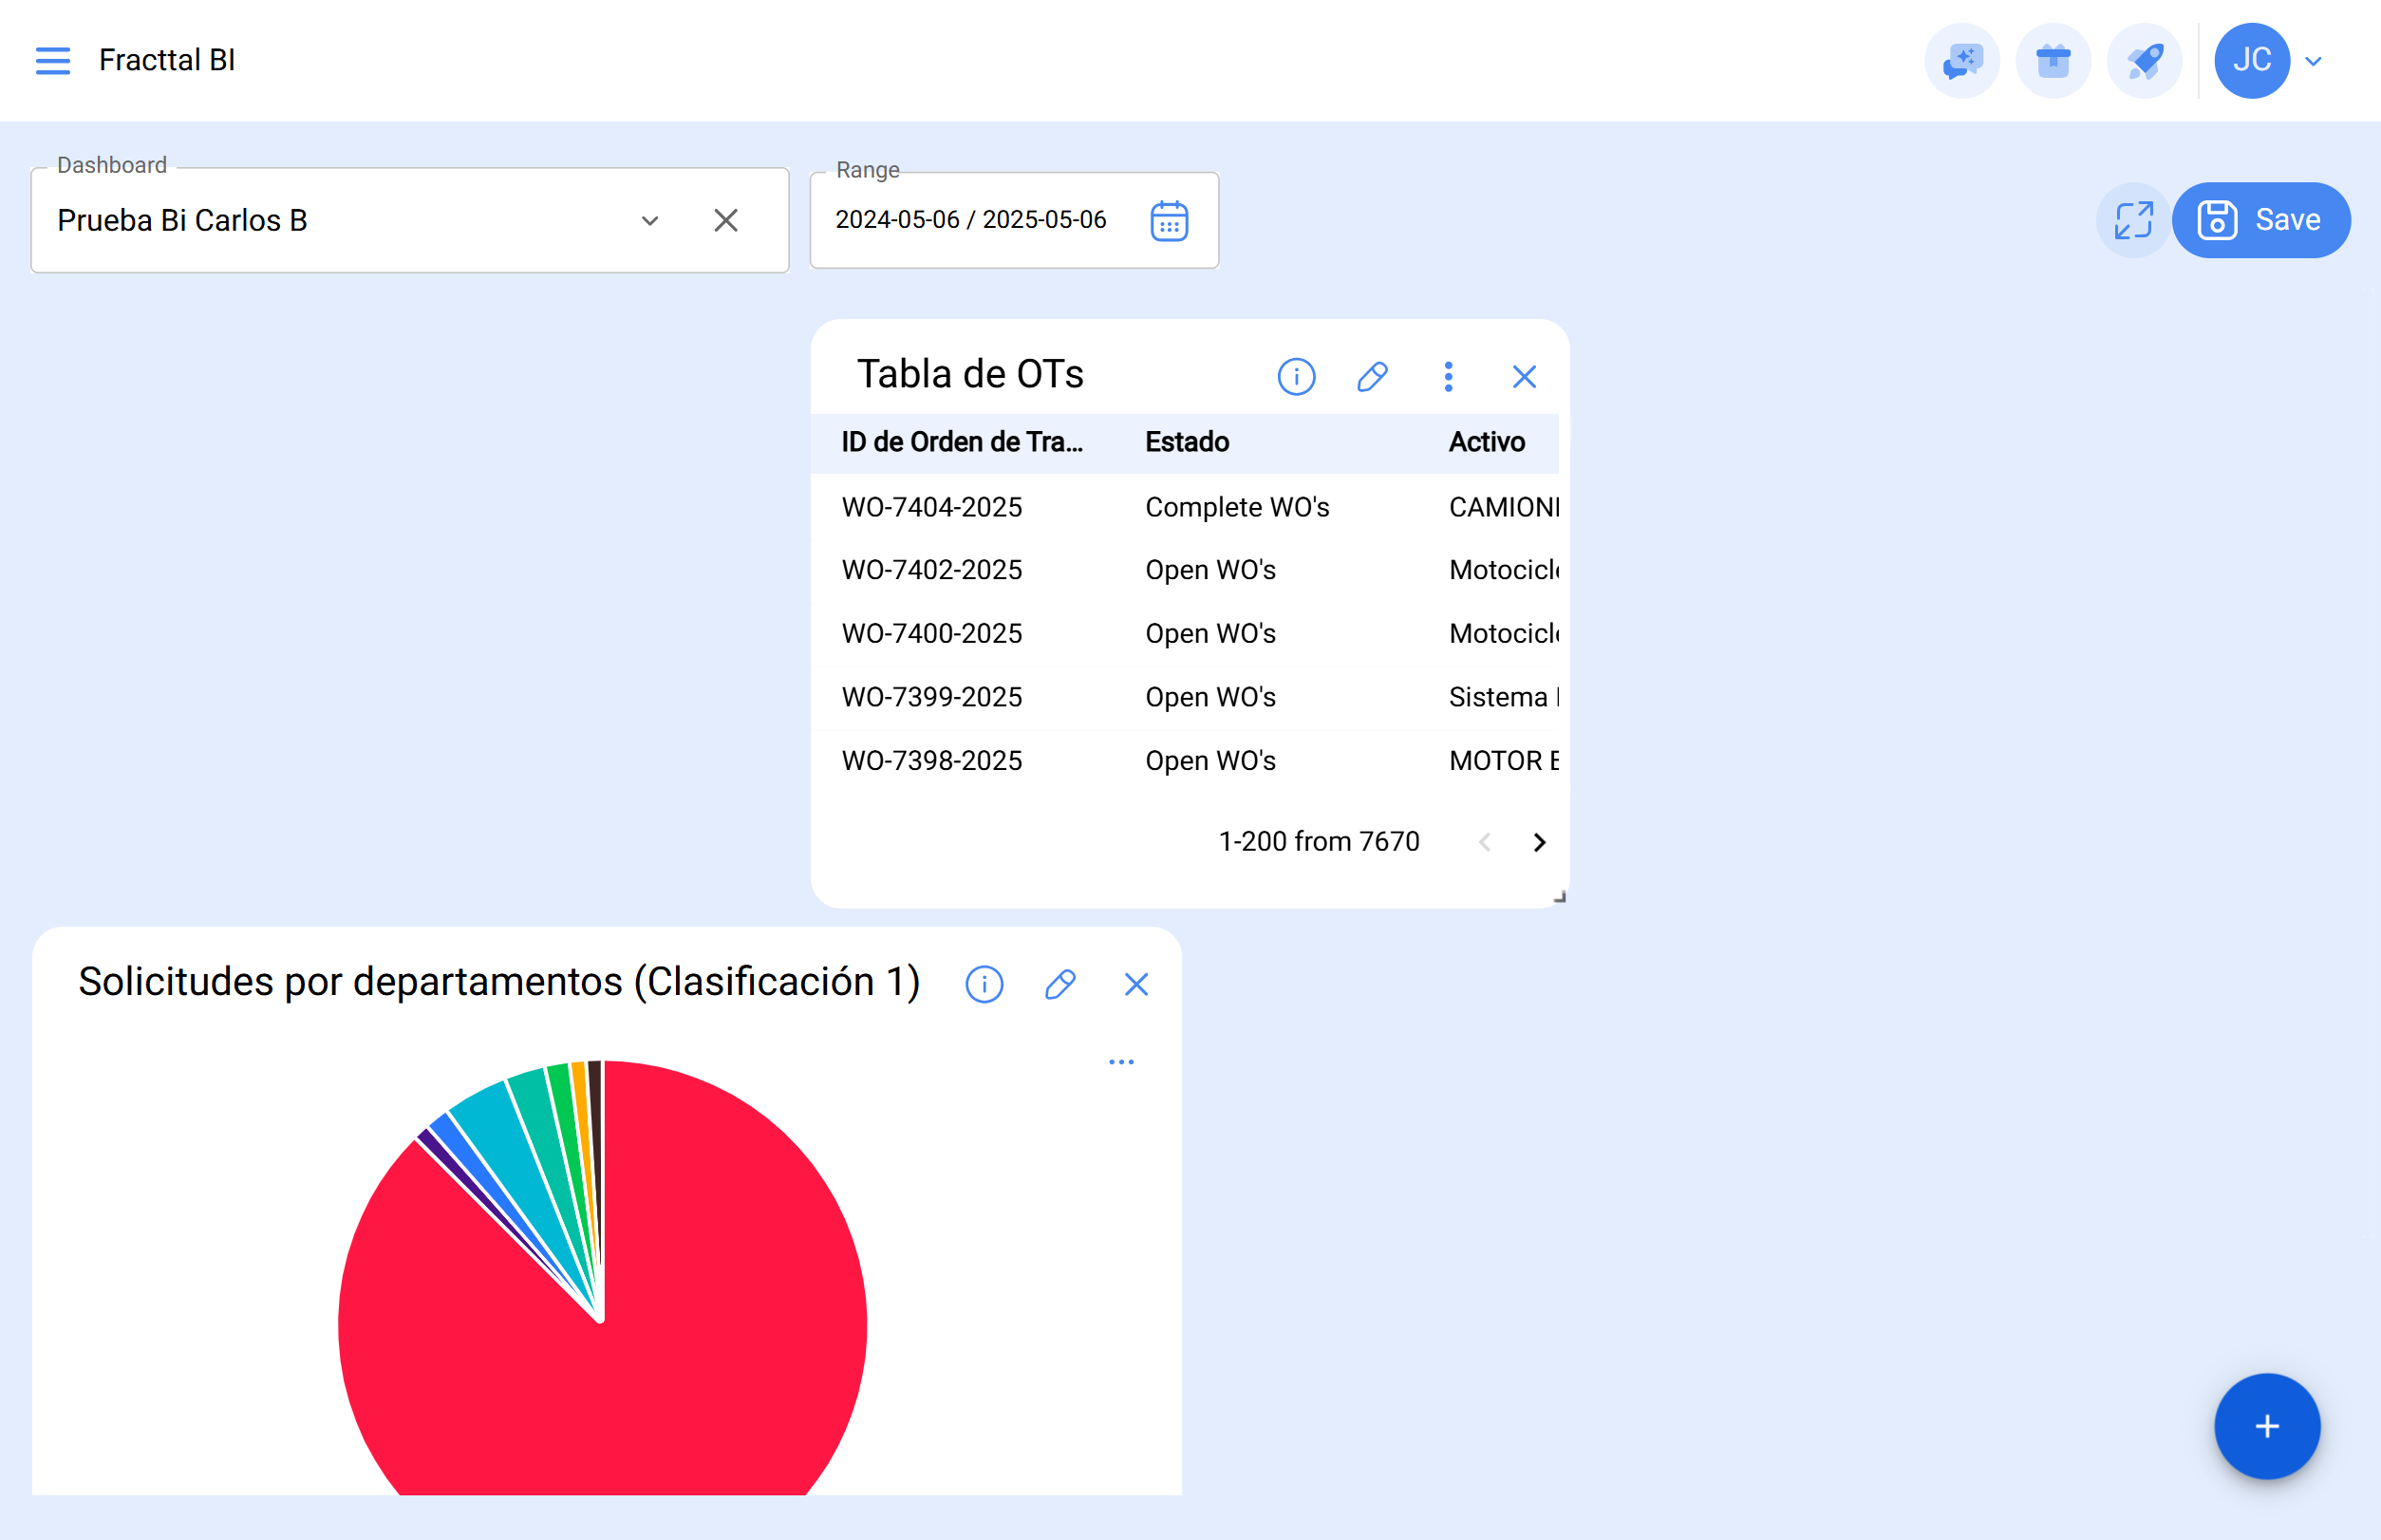Click the rocket launch icon
This screenshot has width=2381, height=1540.
click(x=2143, y=61)
